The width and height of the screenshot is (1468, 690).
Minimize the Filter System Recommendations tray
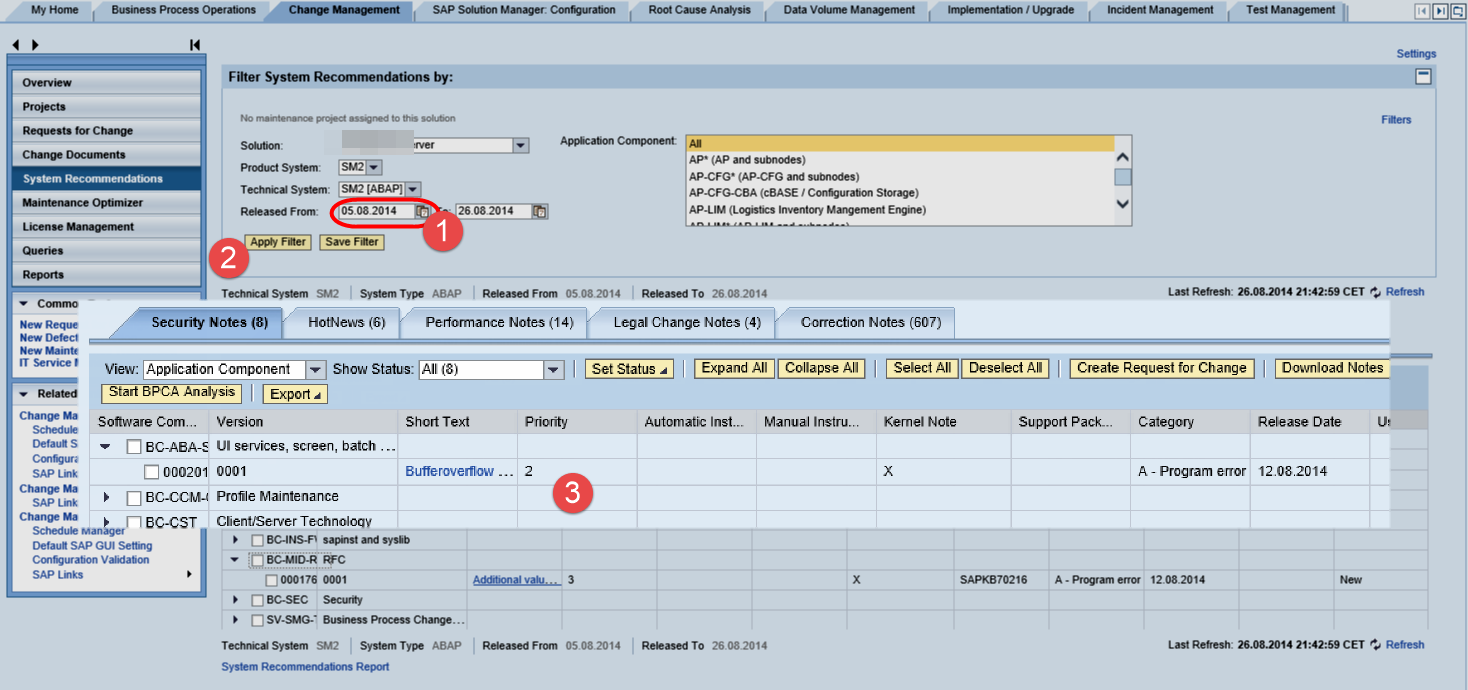[1422, 77]
